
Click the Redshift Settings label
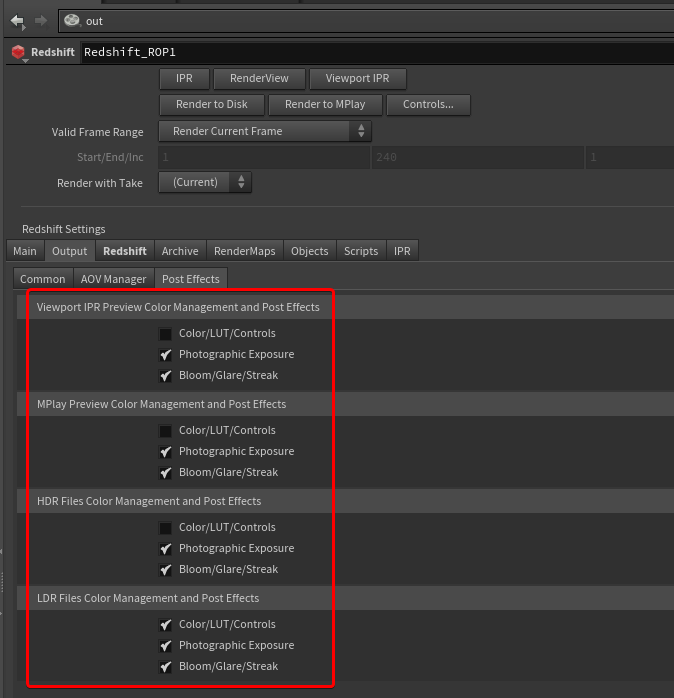point(64,229)
